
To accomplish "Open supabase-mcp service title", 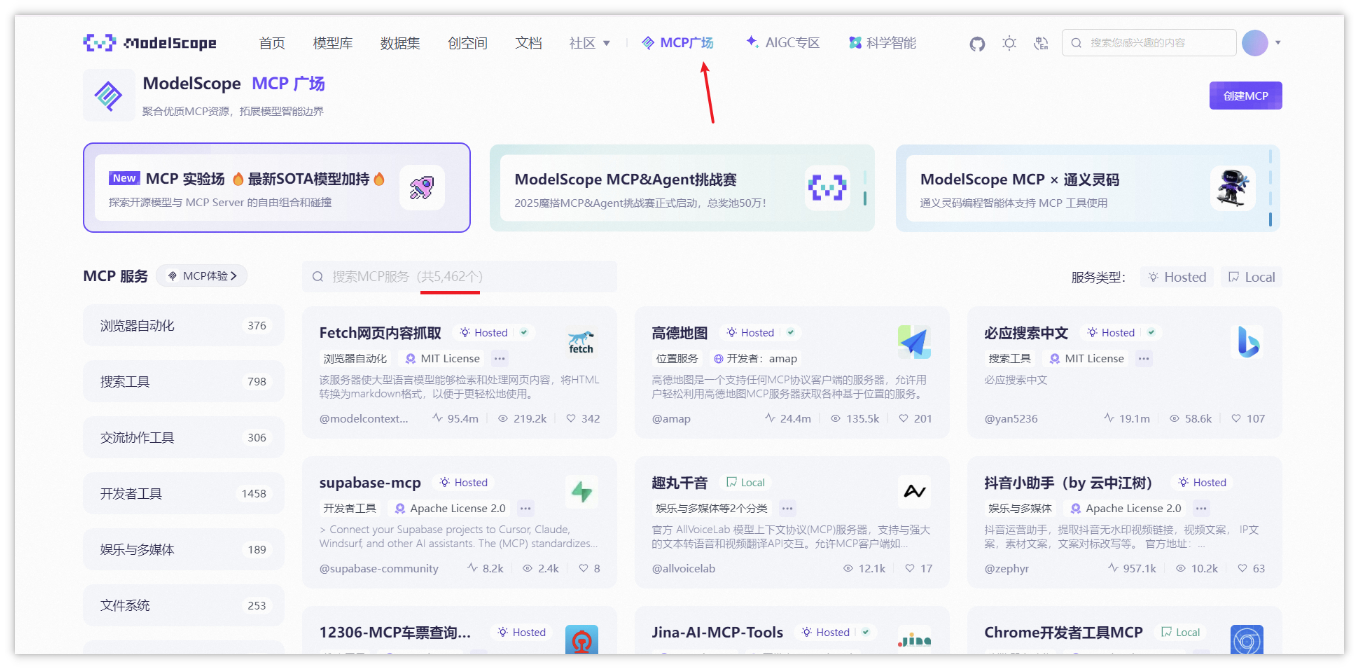I will [370, 483].
